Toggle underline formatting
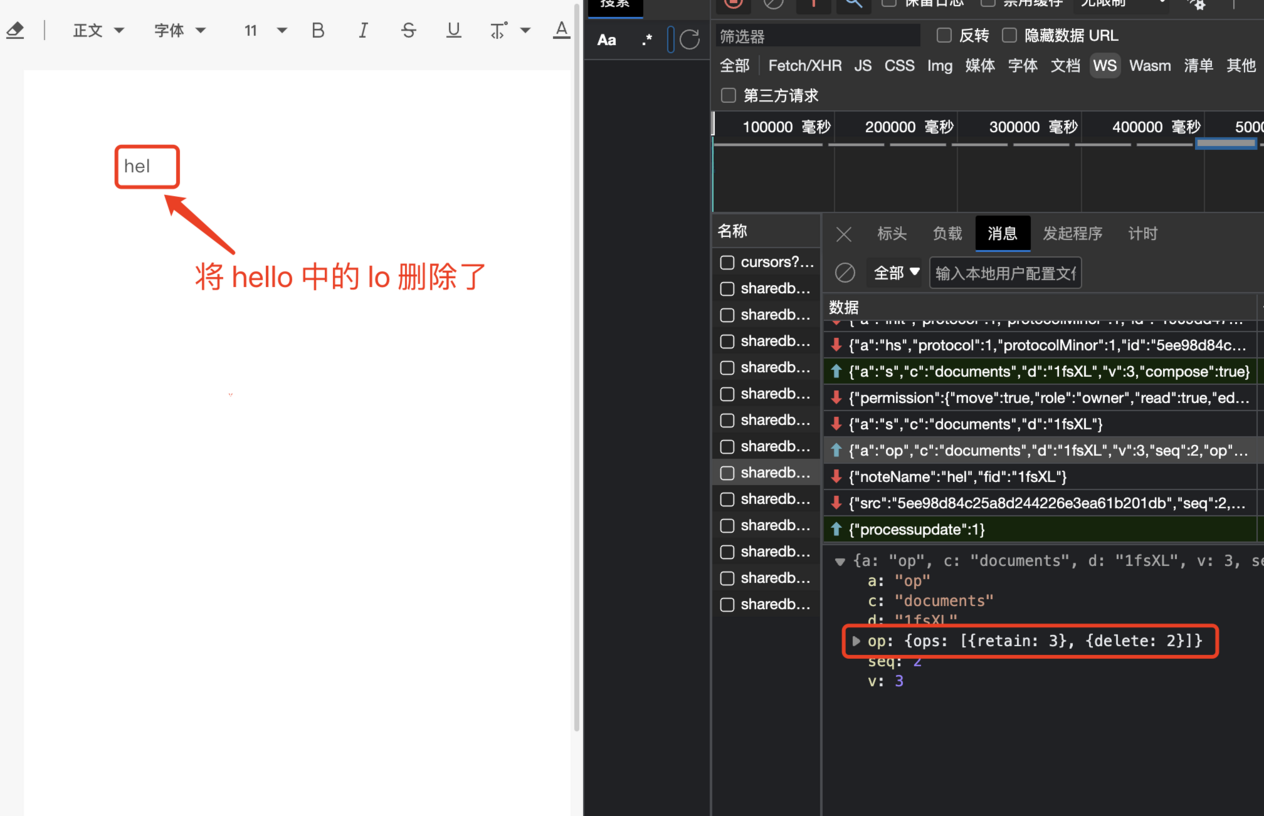Screen dimensions: 1264x816 [453, 31]
